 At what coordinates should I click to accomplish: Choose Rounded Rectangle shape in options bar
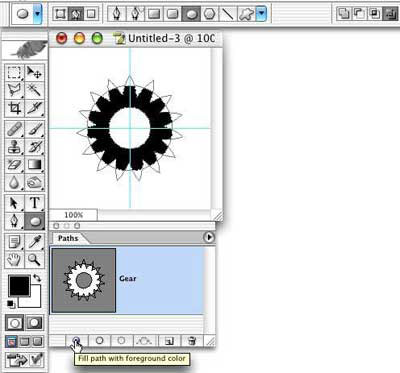point(172,14)
